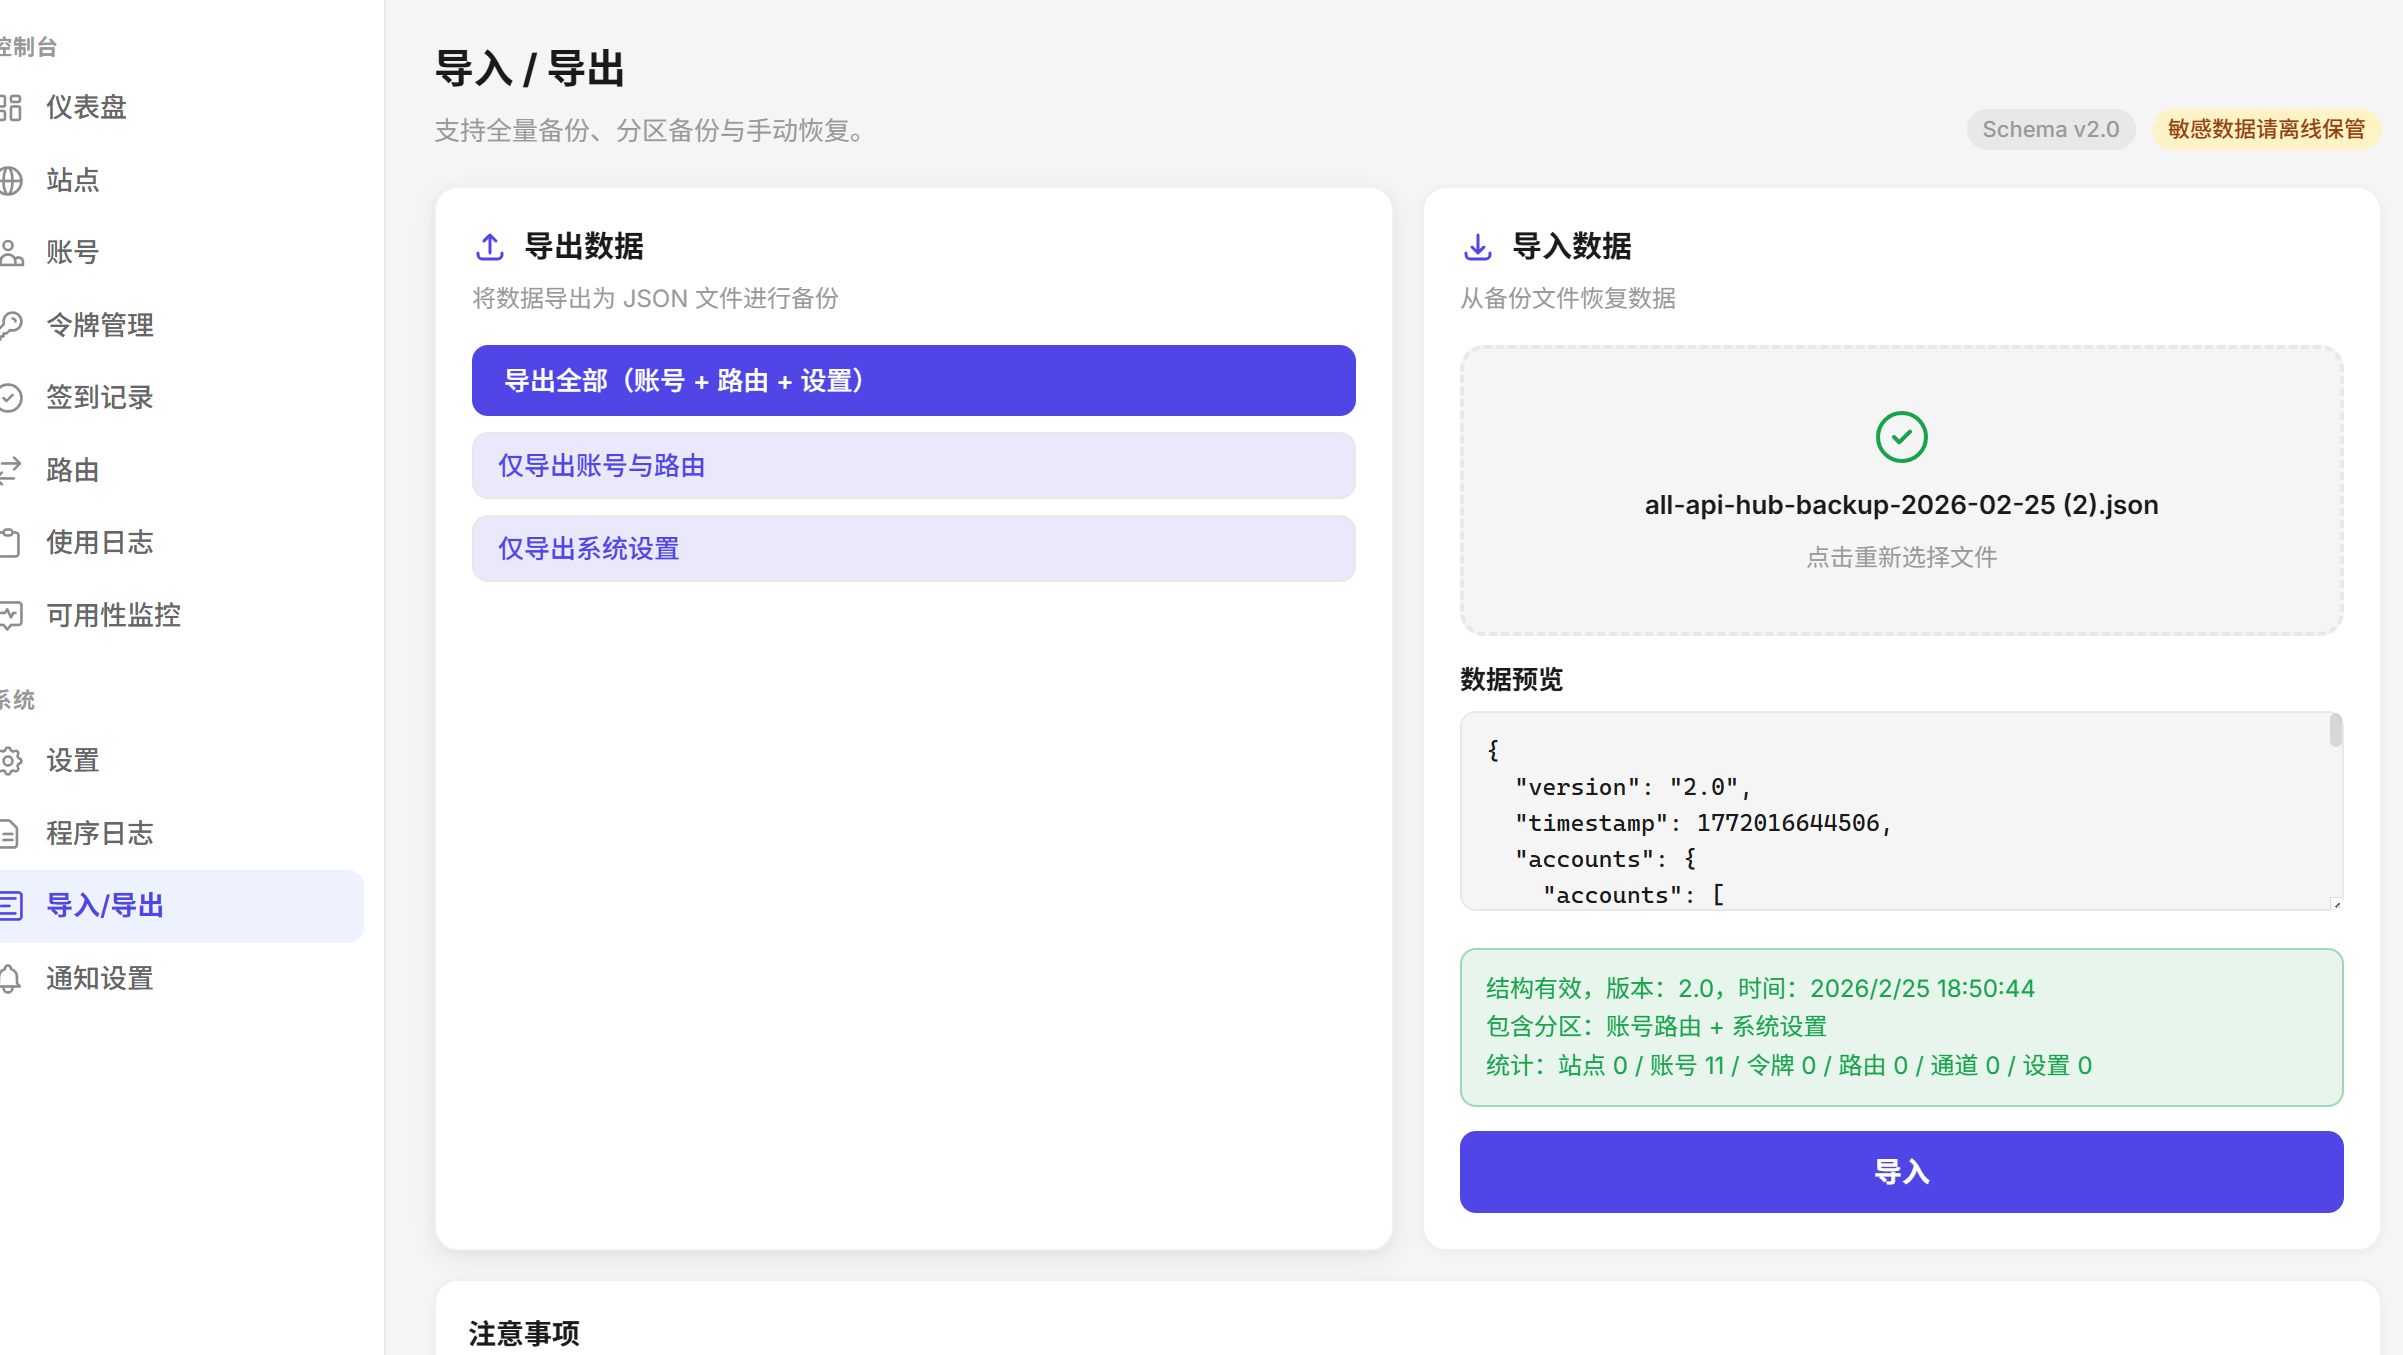Click 点击重新选择文件 to reselect file
2403x1355 pixels.
1901,557
